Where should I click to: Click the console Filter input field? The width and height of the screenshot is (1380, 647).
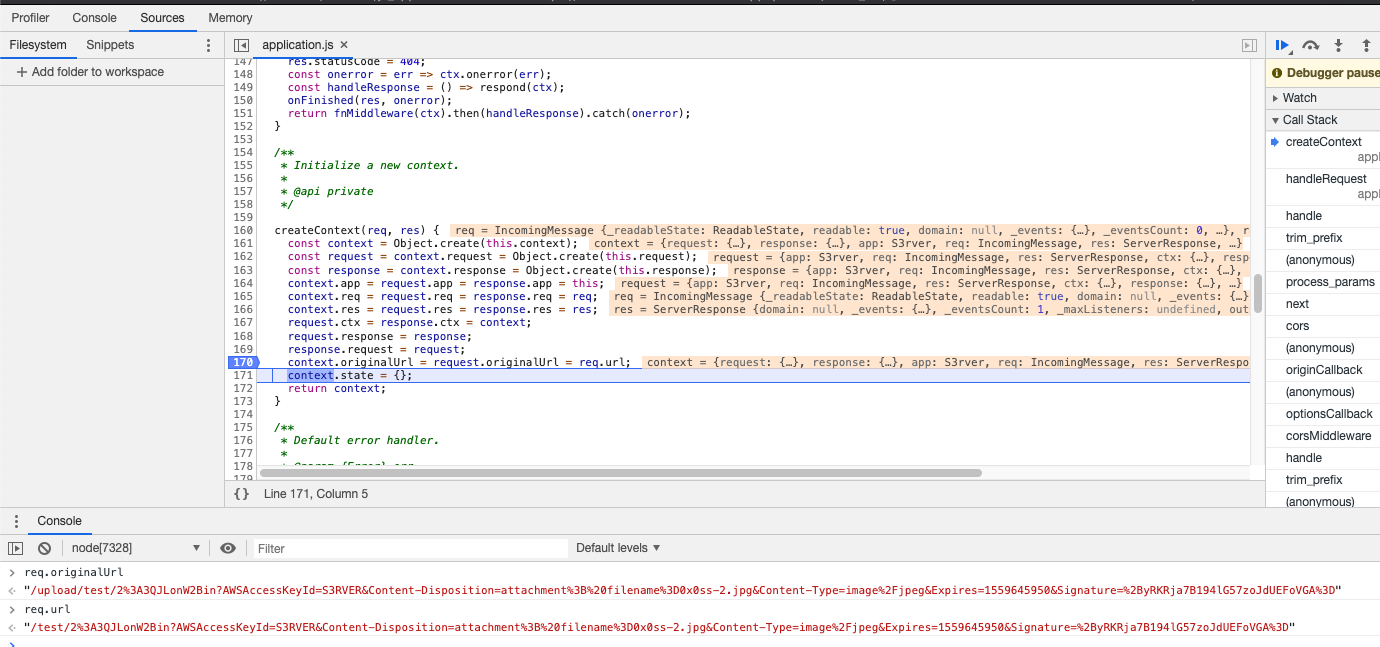(x=400, y=548)
